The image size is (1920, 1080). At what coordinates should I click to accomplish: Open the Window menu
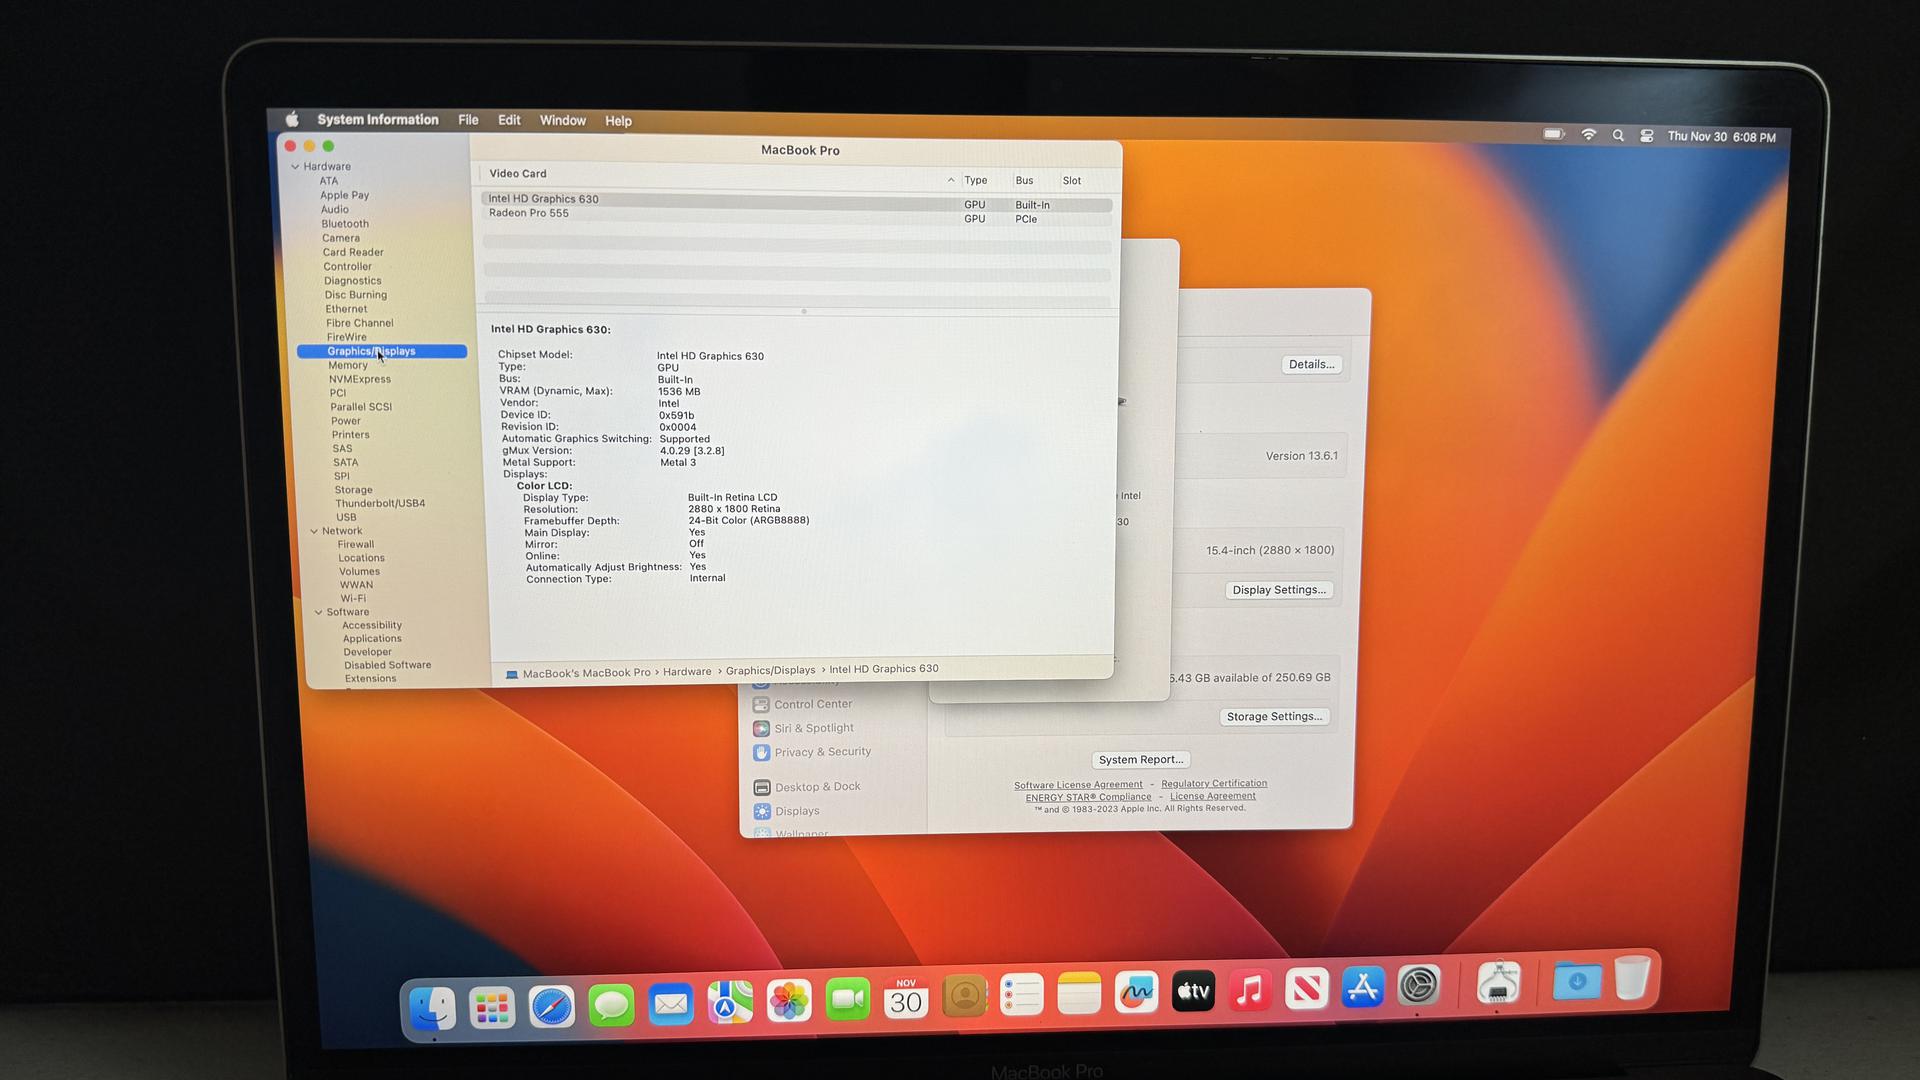563,120
